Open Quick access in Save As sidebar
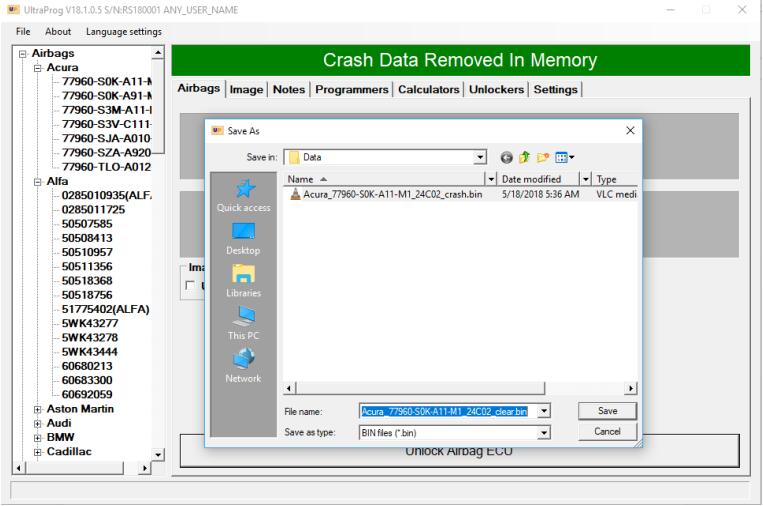The width and height of the screenshot is (763, 506). click(243, 194)
